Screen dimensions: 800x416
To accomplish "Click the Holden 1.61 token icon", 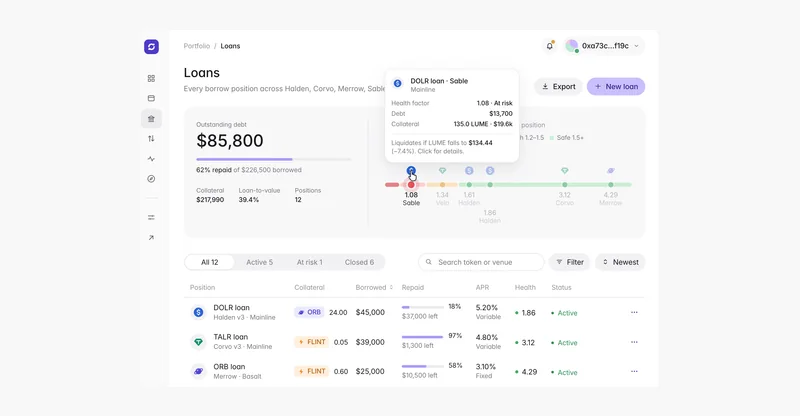I will [x=469, y=170].
